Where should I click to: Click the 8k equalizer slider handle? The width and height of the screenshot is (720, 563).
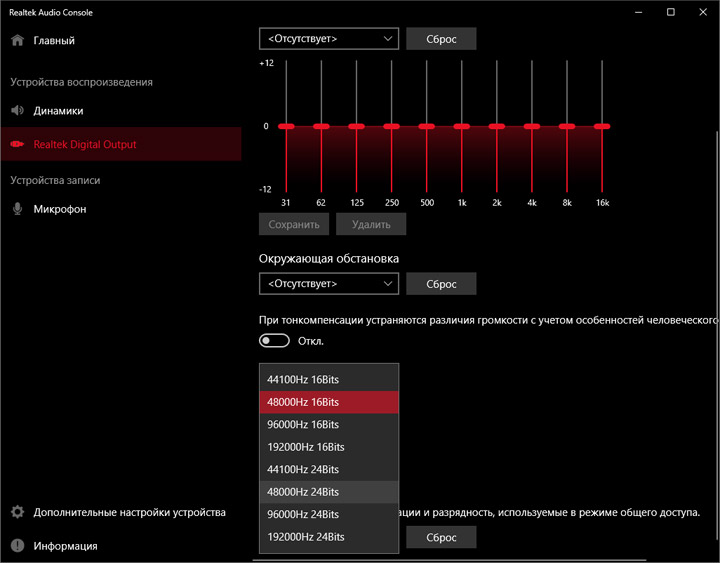point(567,126)
